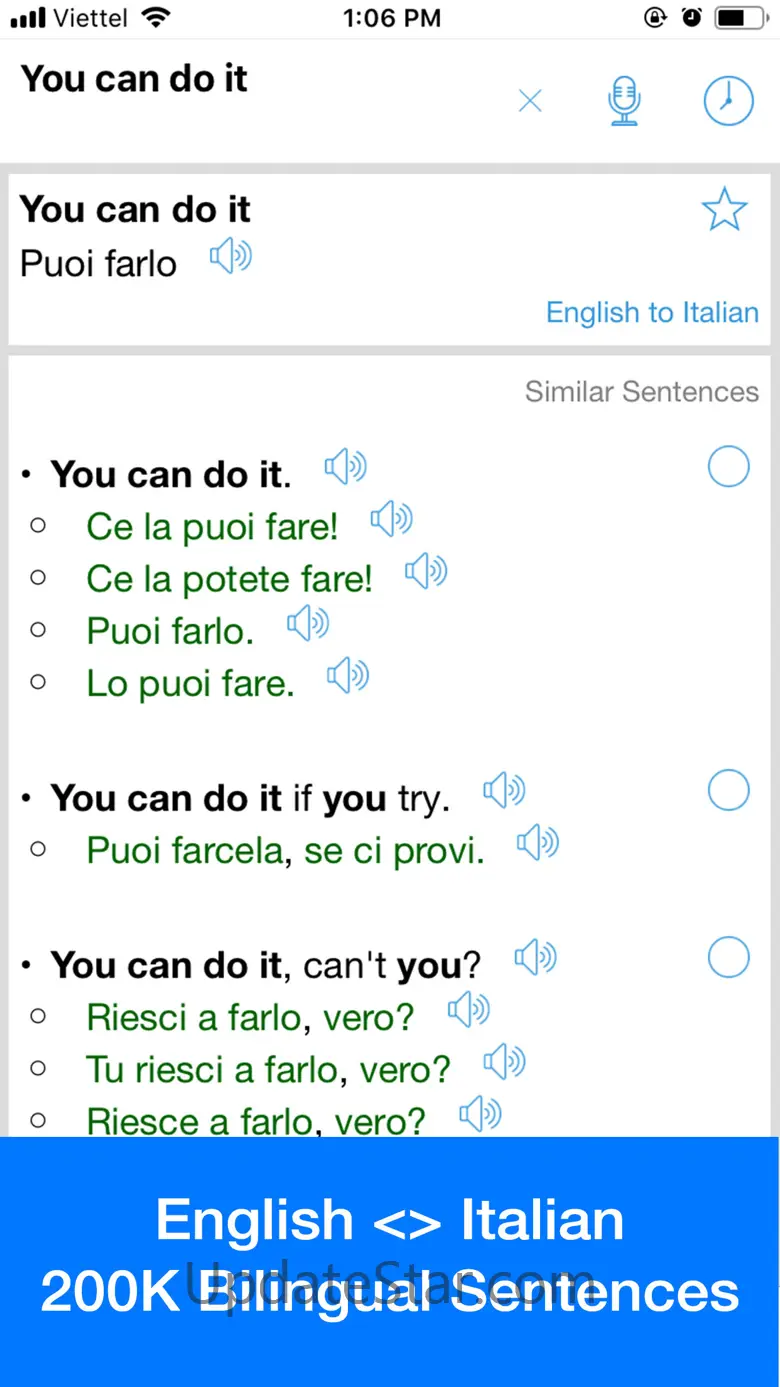Play audio for "Tu riesci a farlo, vero?"
This screenshot has width=780, height=1387.
click(x=505, y=1062)
